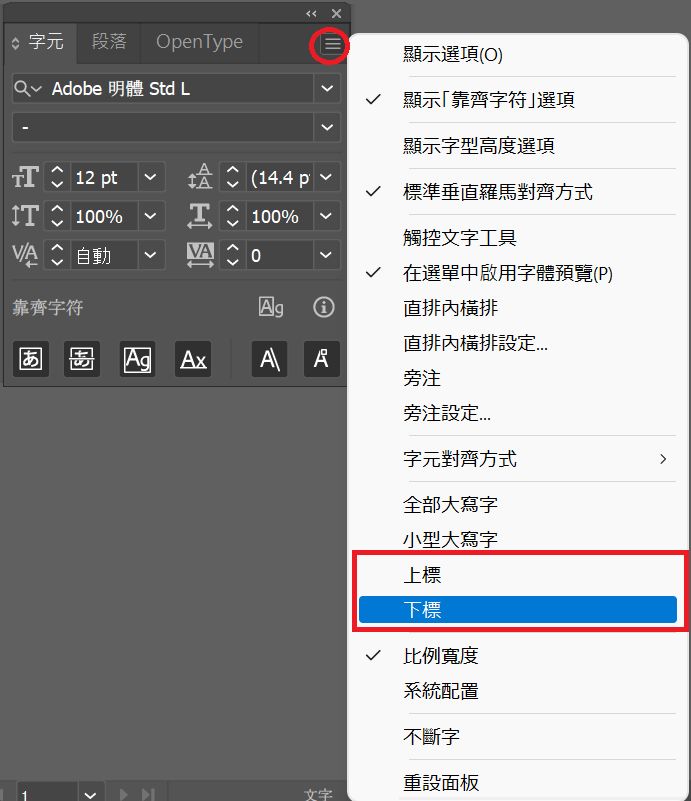Choose 重設面板 to reset panel
The height and width of the screenshot is (801, 691).
pyautogui.click(x=517, y=783)
